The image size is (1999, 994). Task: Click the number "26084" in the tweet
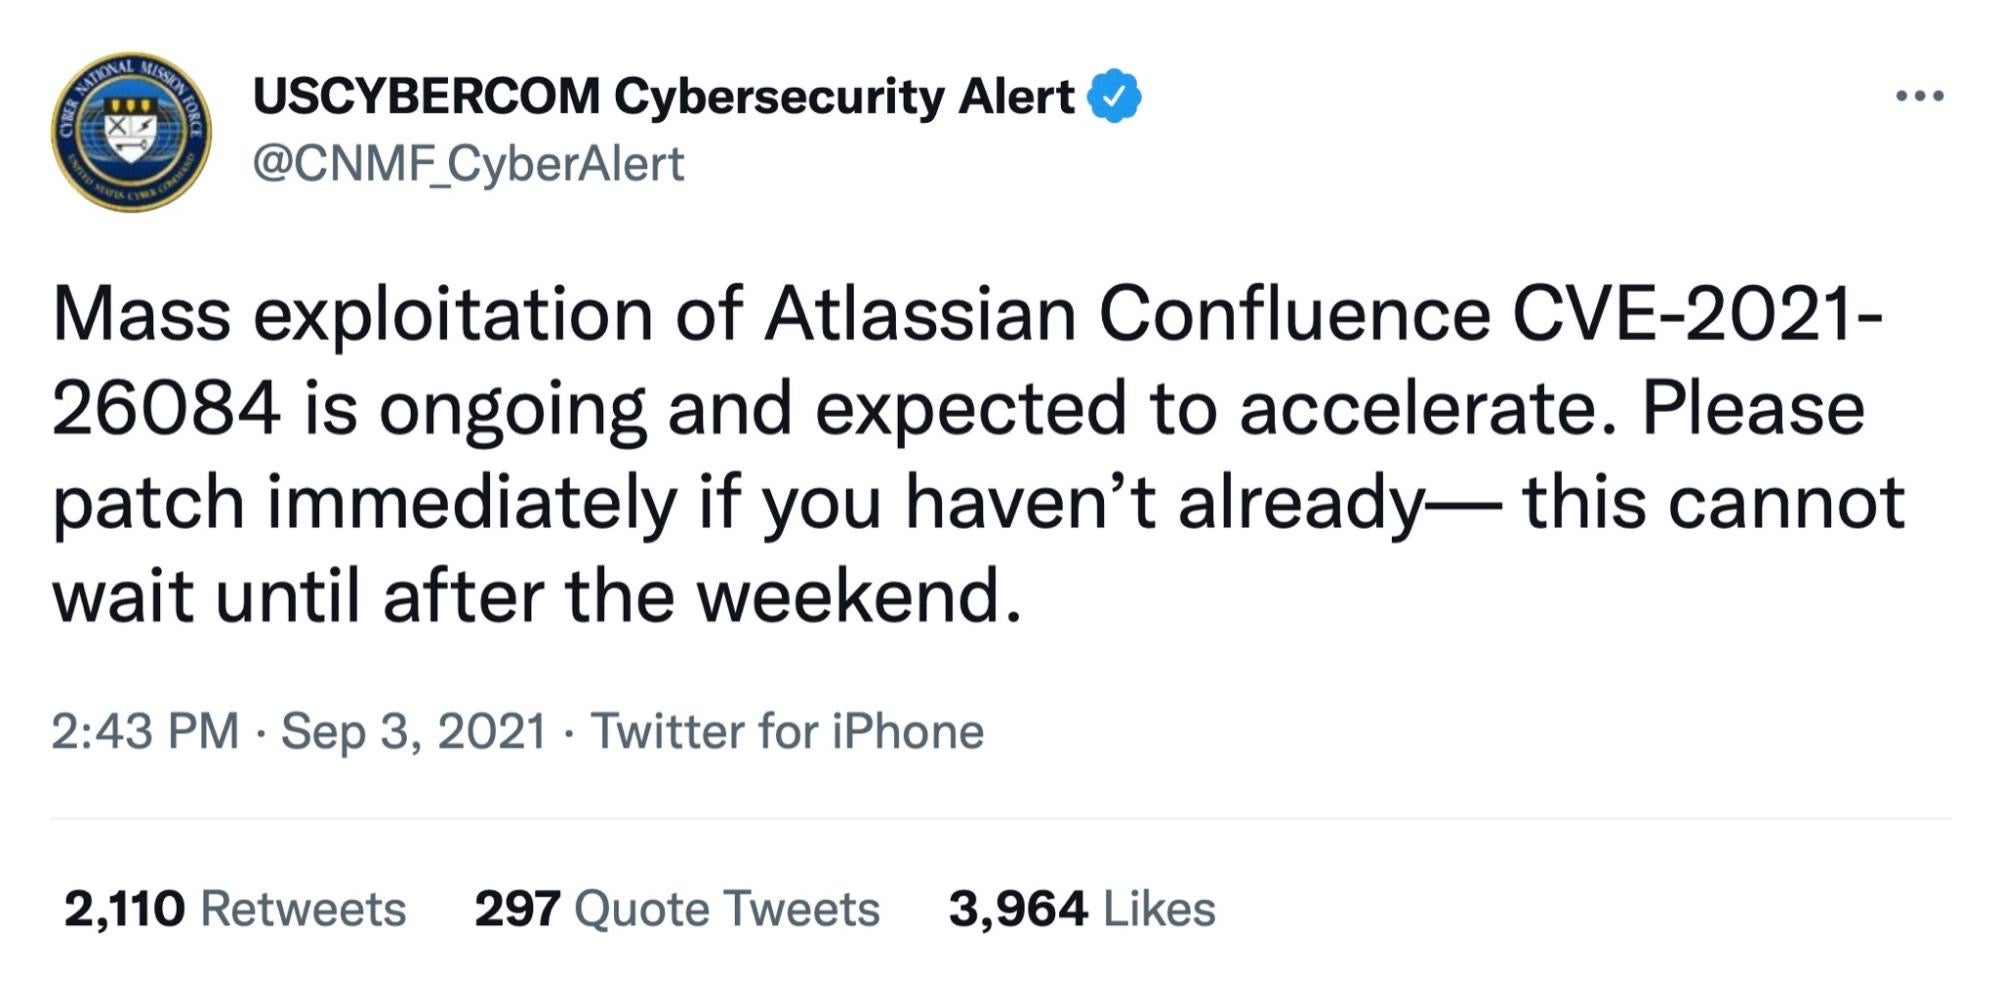[x=166, y=409]
